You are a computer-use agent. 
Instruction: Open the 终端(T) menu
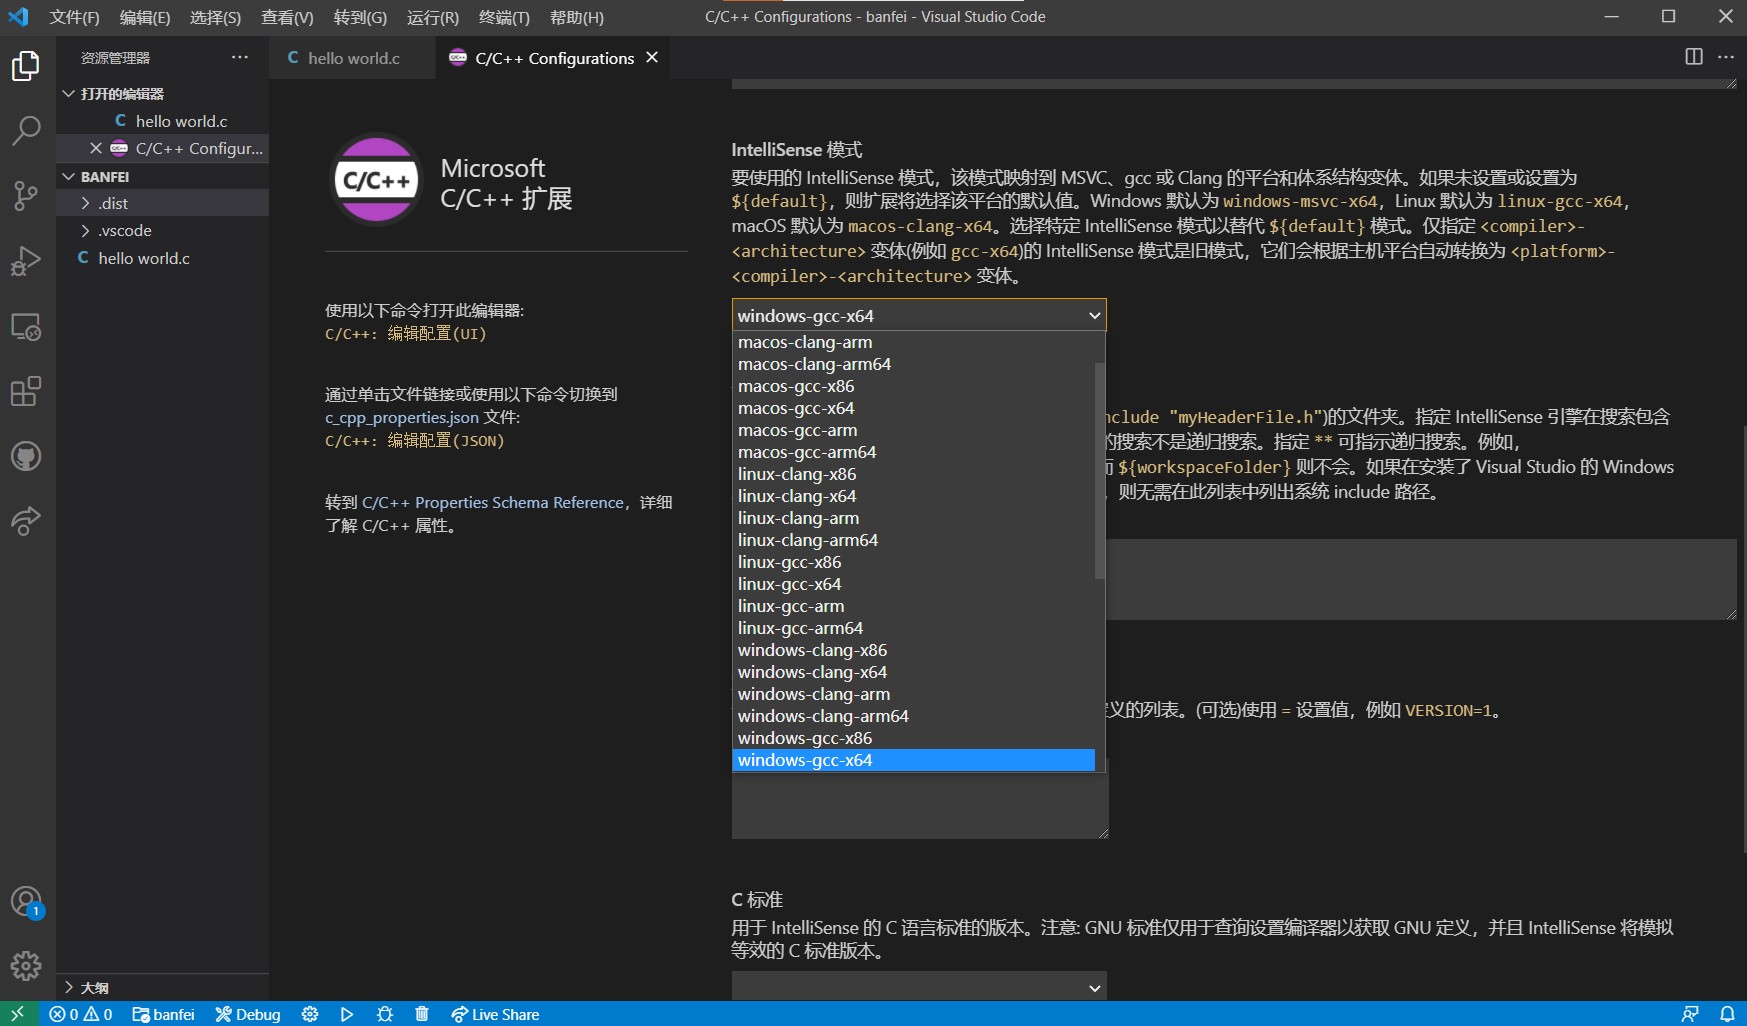tap(504, 17)
